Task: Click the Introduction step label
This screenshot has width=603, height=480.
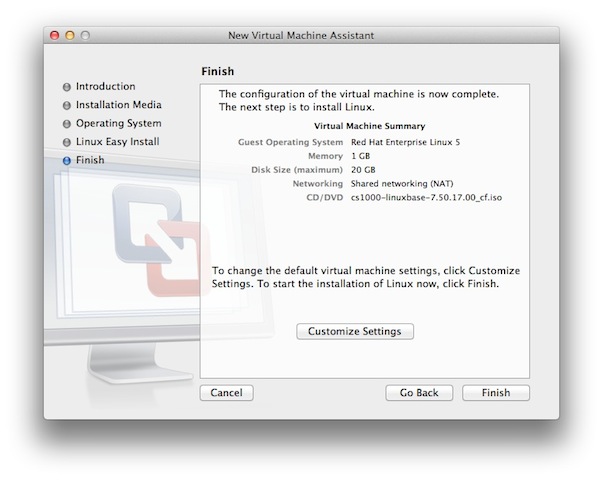Action: click(x=105, y=86)
